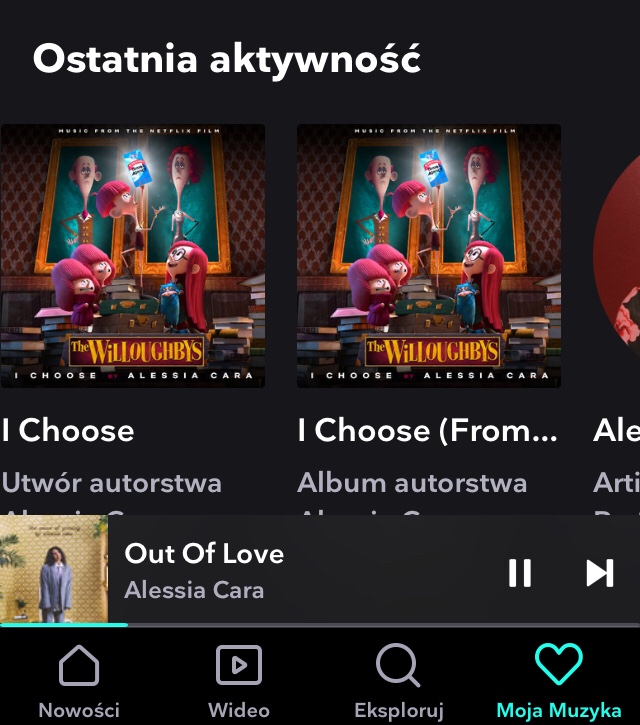
Task: Tap the Out Of Love mini-player artwork
Action: pos(54,569)
